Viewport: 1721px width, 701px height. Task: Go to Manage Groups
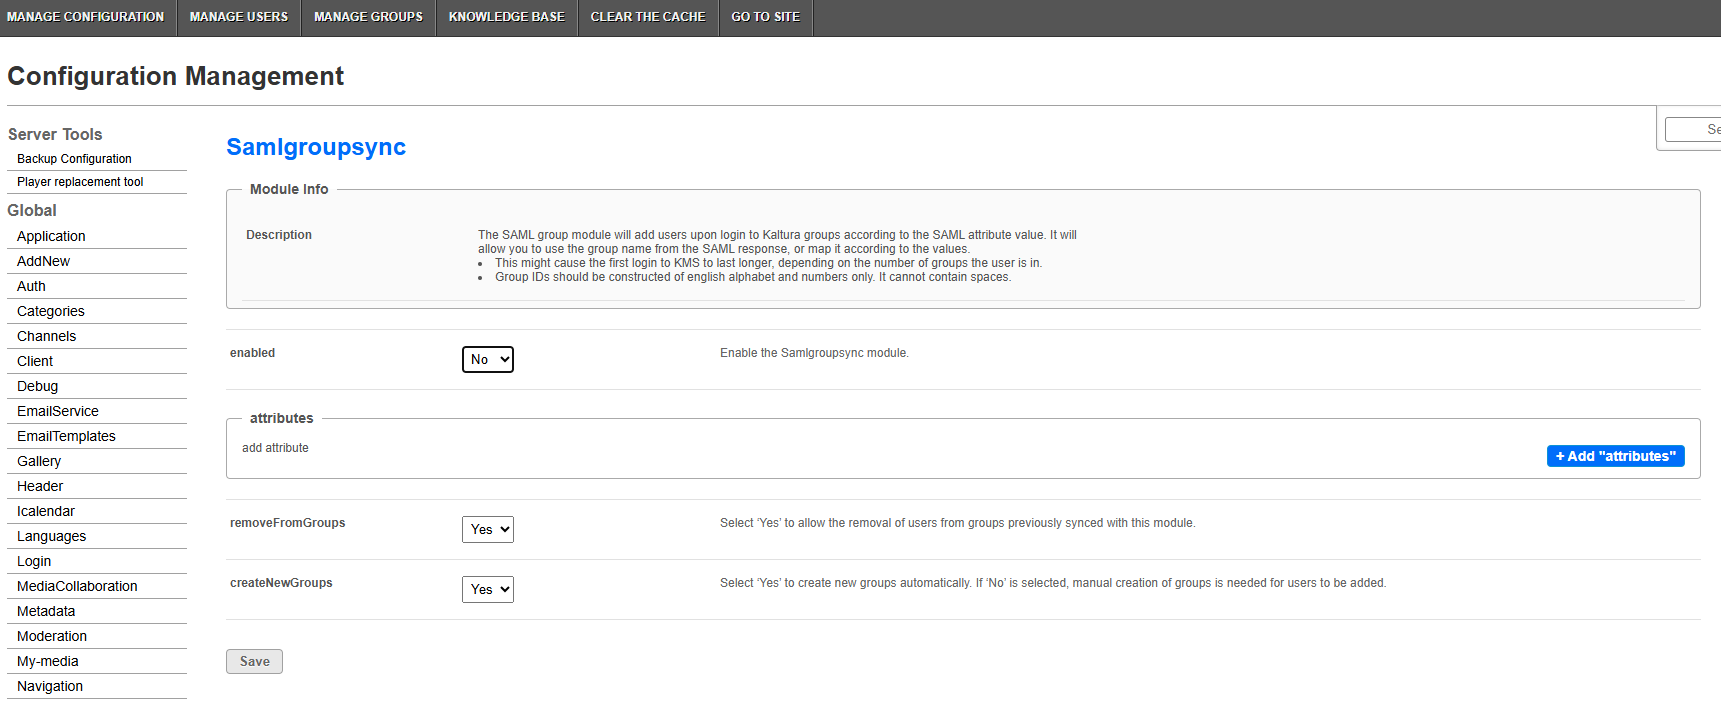click(368, 17)
